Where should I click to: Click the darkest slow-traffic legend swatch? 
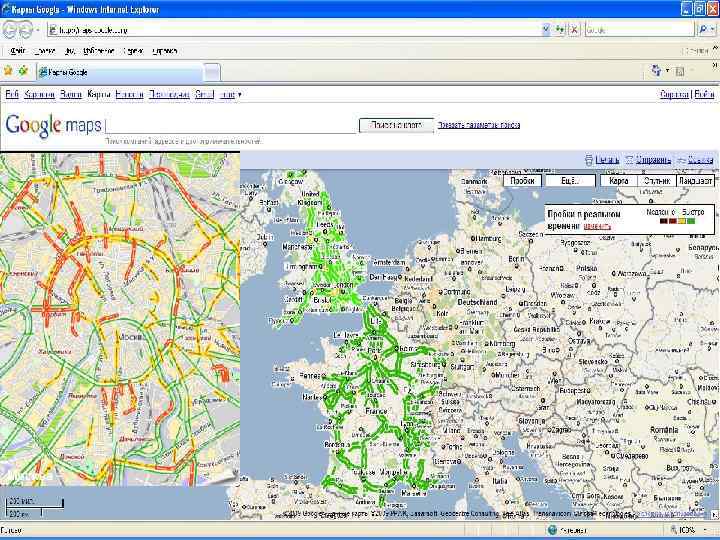pyautogui.click(x=663, y=221)
